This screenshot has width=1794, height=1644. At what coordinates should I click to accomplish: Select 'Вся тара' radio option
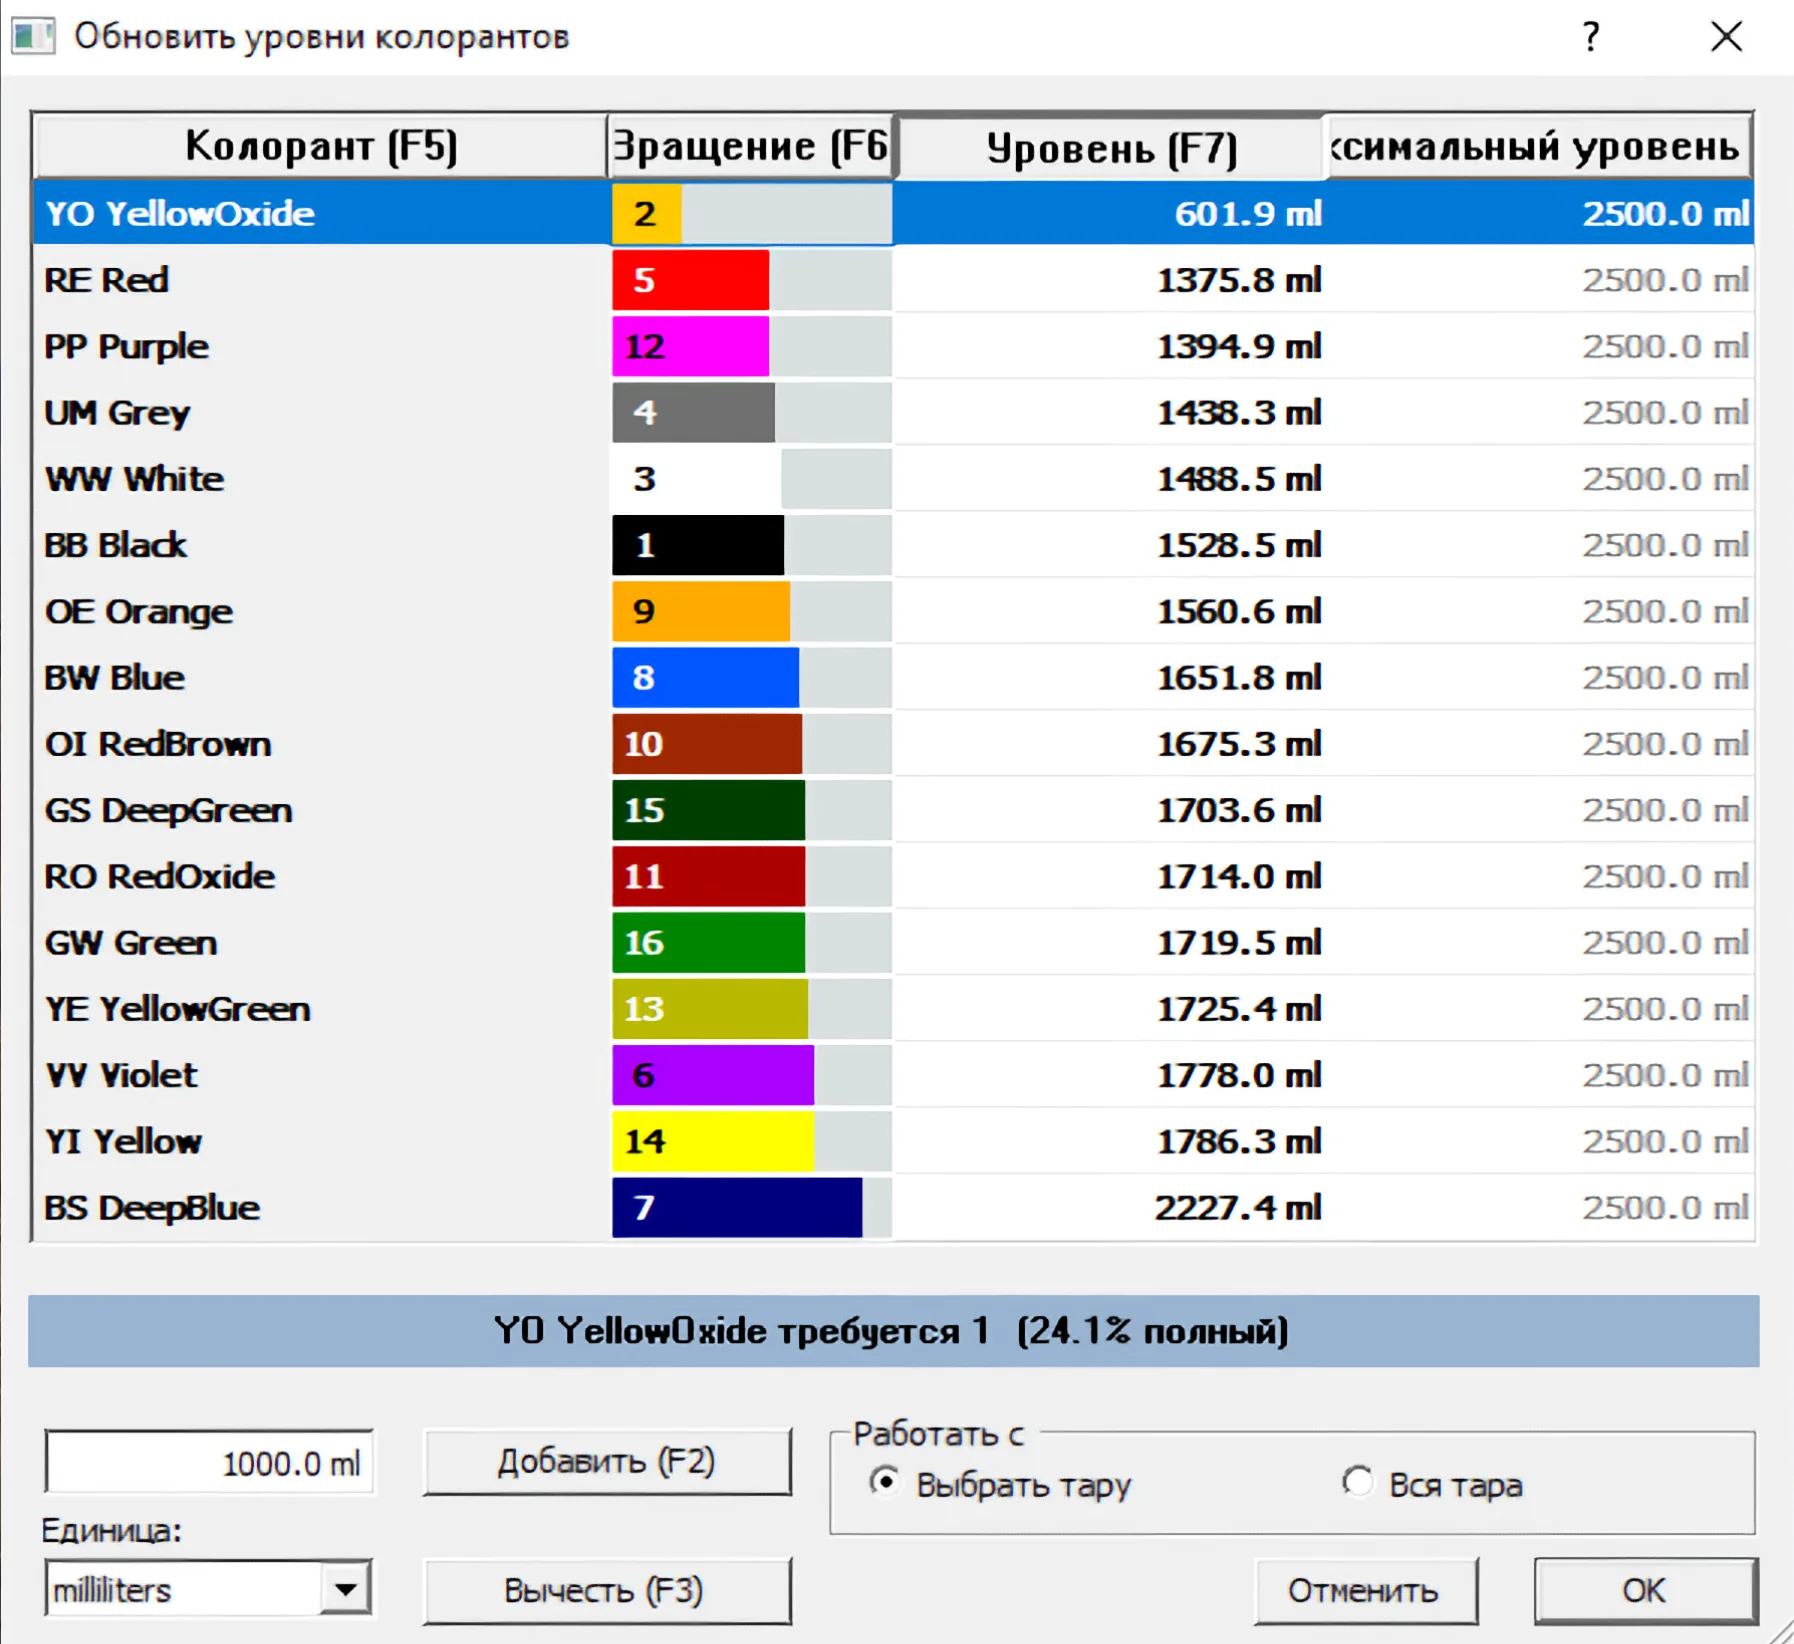pyautogui.click(x=1357, y=1482)
